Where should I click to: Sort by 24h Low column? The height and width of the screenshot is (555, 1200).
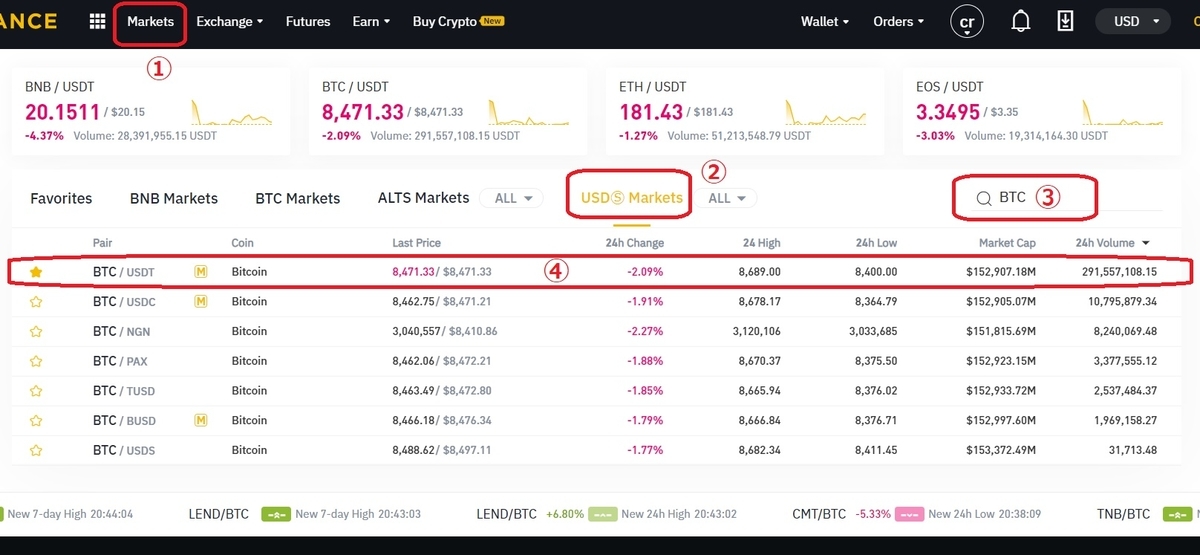coord(877,243)
